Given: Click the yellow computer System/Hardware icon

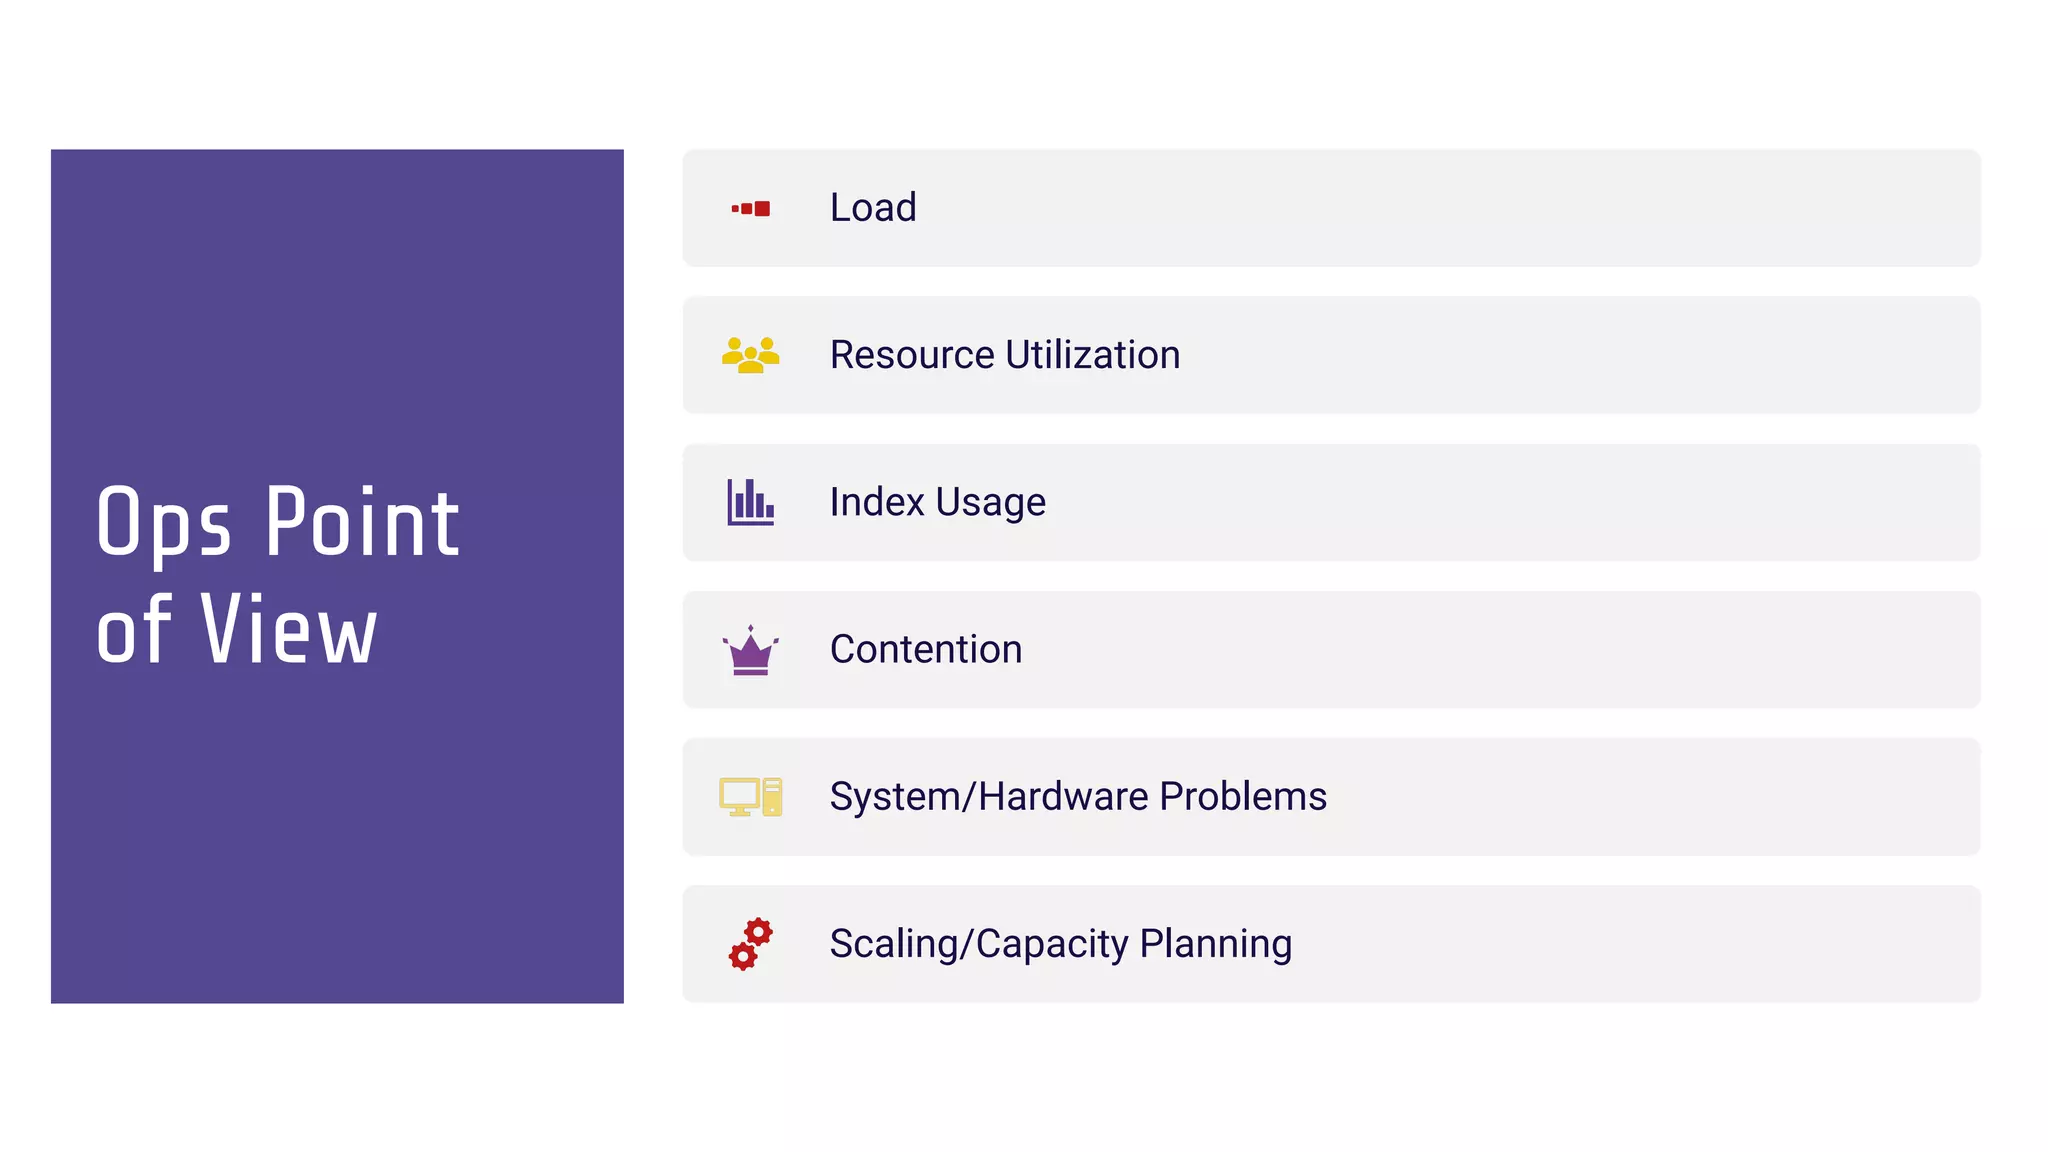Looking at the screenshot, I should pyautogui.click(x=750, y=797).
